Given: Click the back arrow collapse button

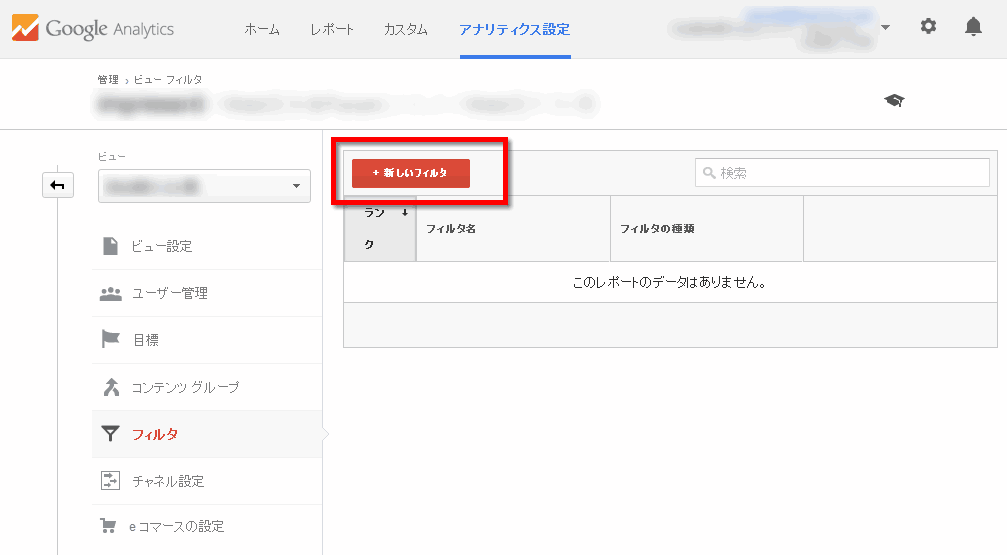Looking at the screenshot, I should pos(58,185).
